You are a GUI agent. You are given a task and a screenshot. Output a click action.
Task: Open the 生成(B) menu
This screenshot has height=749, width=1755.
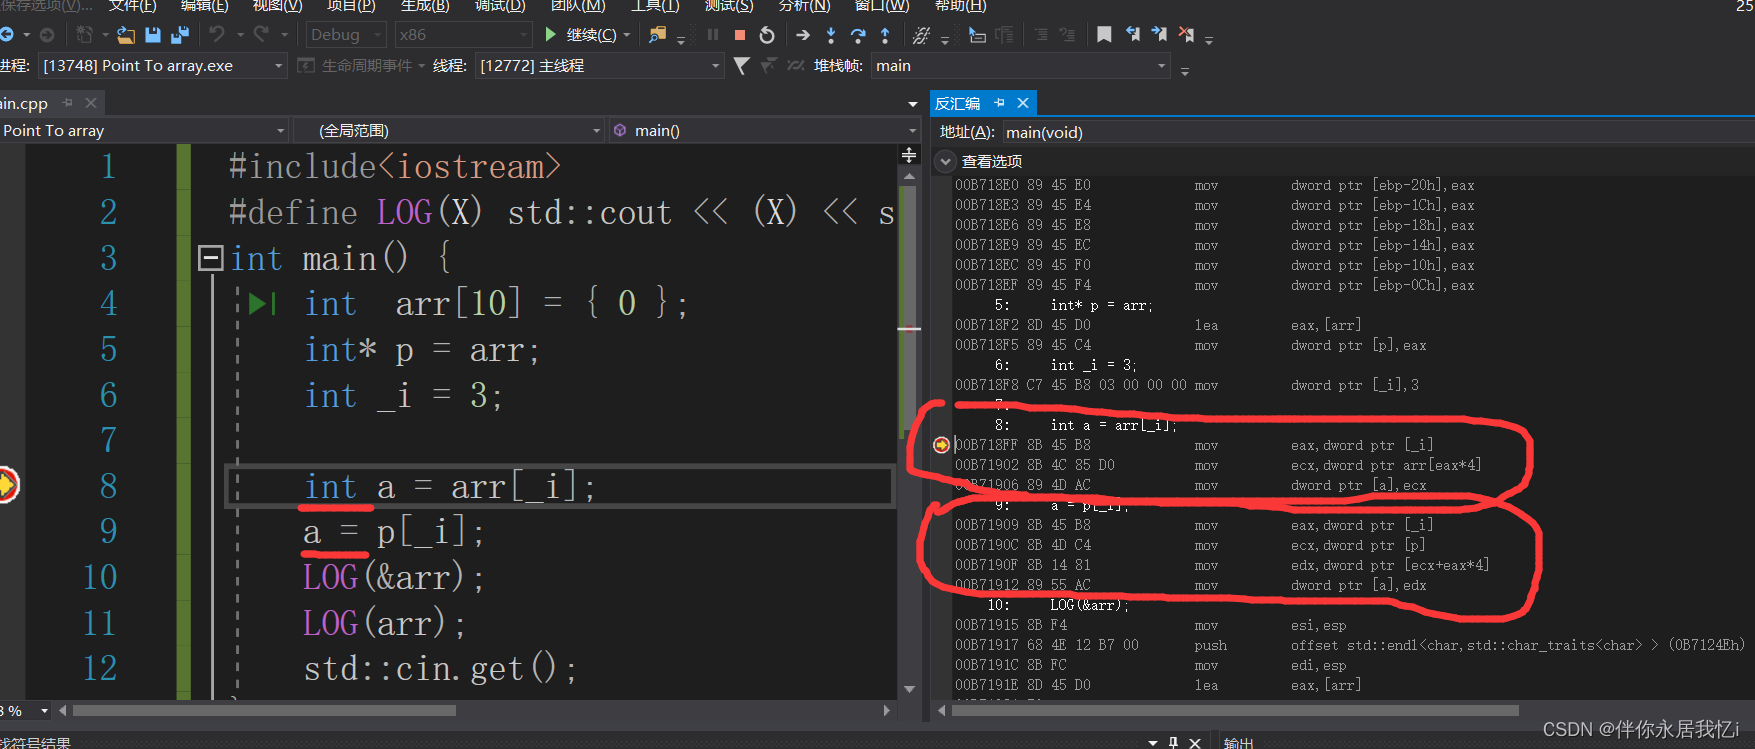(425, 6)
